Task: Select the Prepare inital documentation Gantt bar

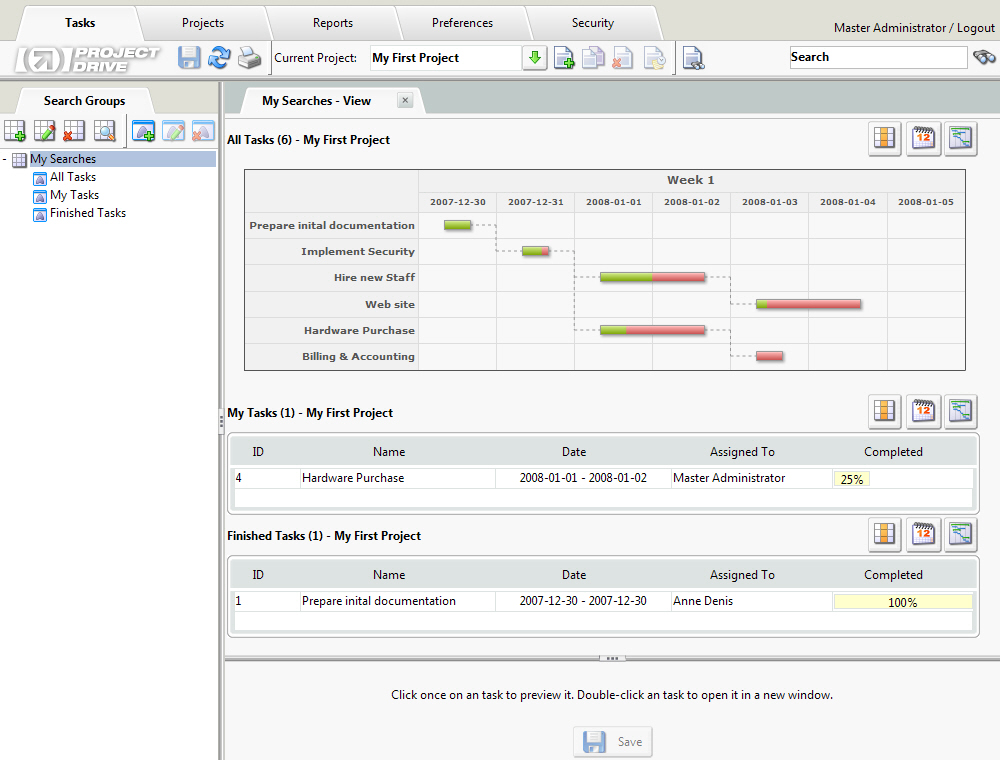Action: [x=457, y=224]
